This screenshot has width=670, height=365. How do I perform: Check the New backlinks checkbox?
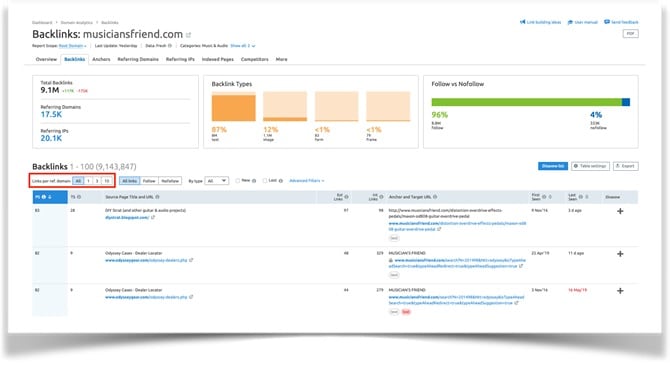coord(238,181)
